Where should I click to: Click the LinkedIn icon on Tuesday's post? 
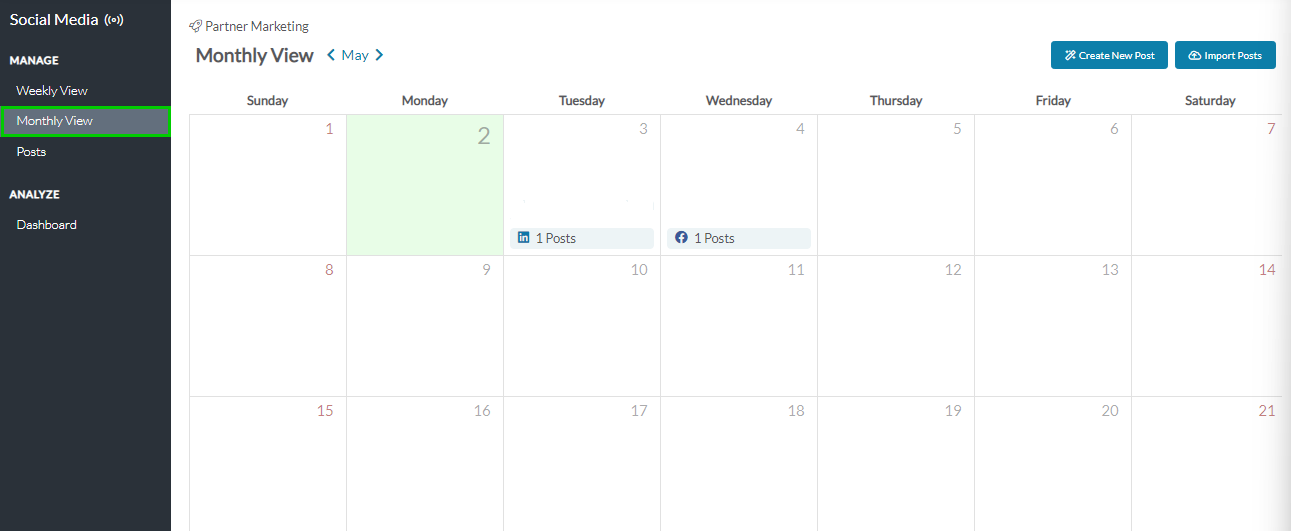click(x=523, y=238)
